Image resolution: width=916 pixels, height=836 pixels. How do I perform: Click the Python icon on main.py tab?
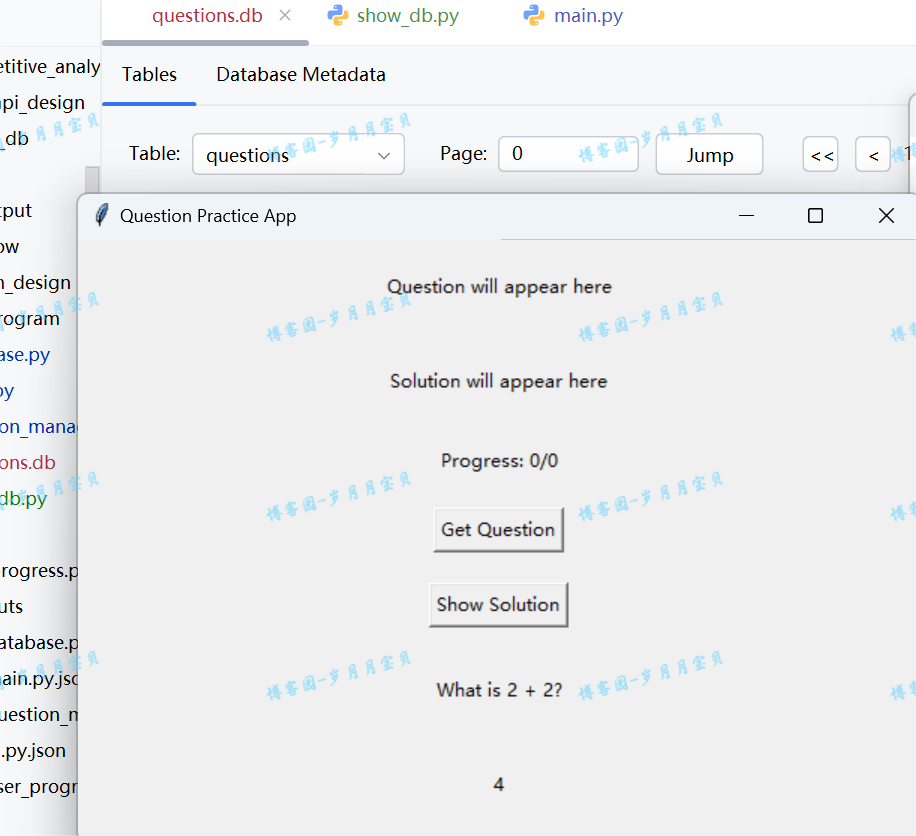pos(534,15)
